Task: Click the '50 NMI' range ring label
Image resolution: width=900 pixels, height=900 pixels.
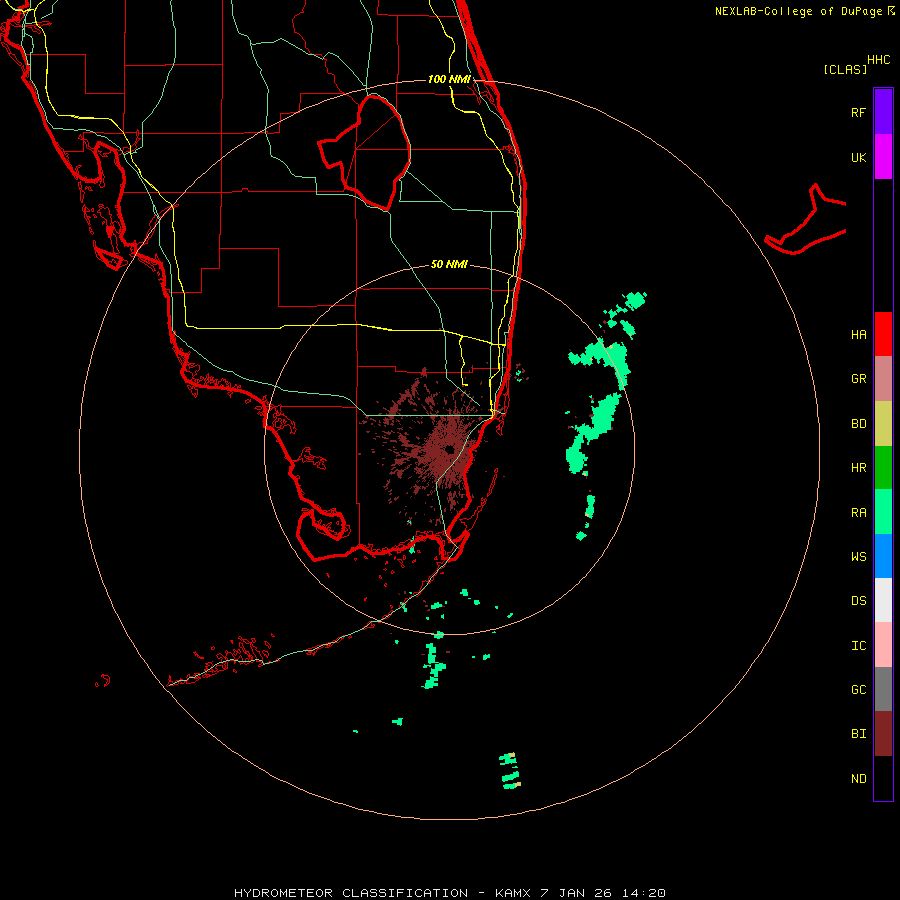Action: tap(449, 264)
